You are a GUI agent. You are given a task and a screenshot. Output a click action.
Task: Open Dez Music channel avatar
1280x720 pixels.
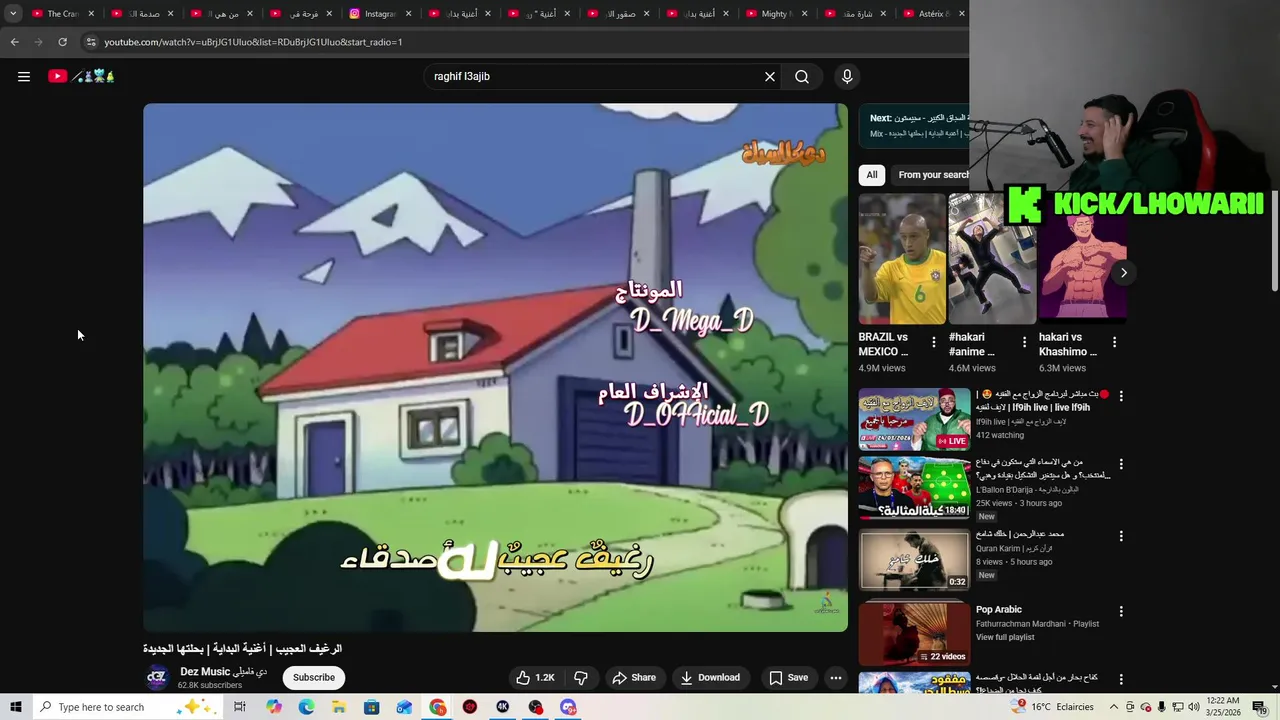coord(157,677)
